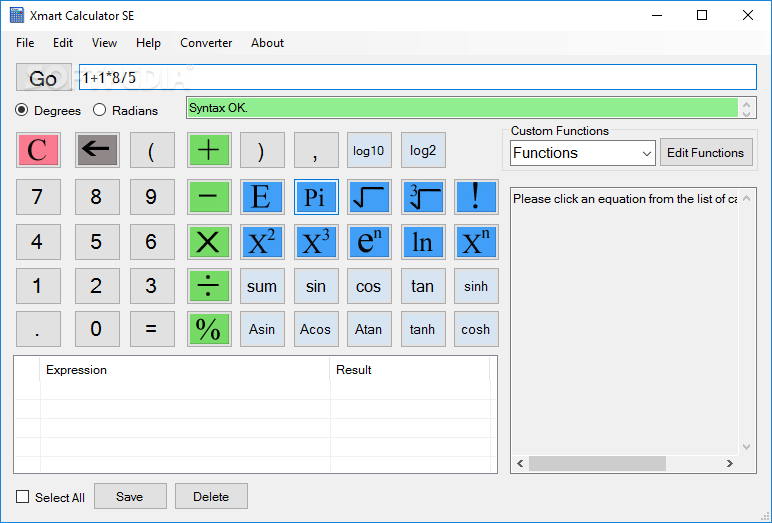This screenshot has width=772, height=523.
Task: Insert the Atan function
Action: (369, 329)
